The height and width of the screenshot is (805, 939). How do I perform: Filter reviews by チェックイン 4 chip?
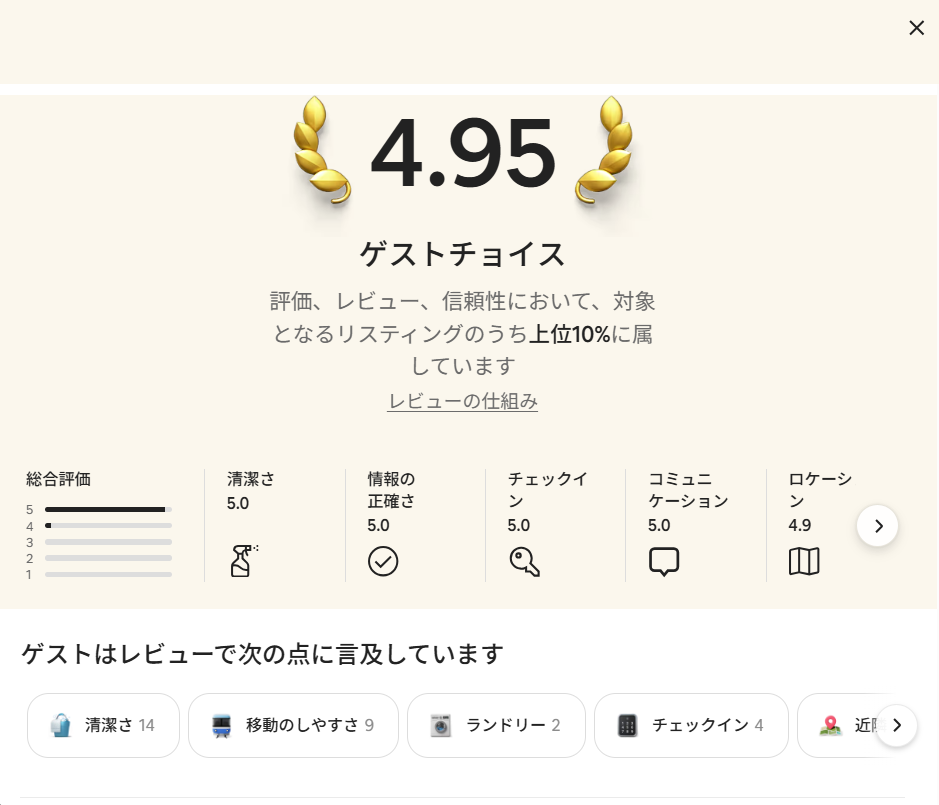pyautogui.click(x=691, y=725)
